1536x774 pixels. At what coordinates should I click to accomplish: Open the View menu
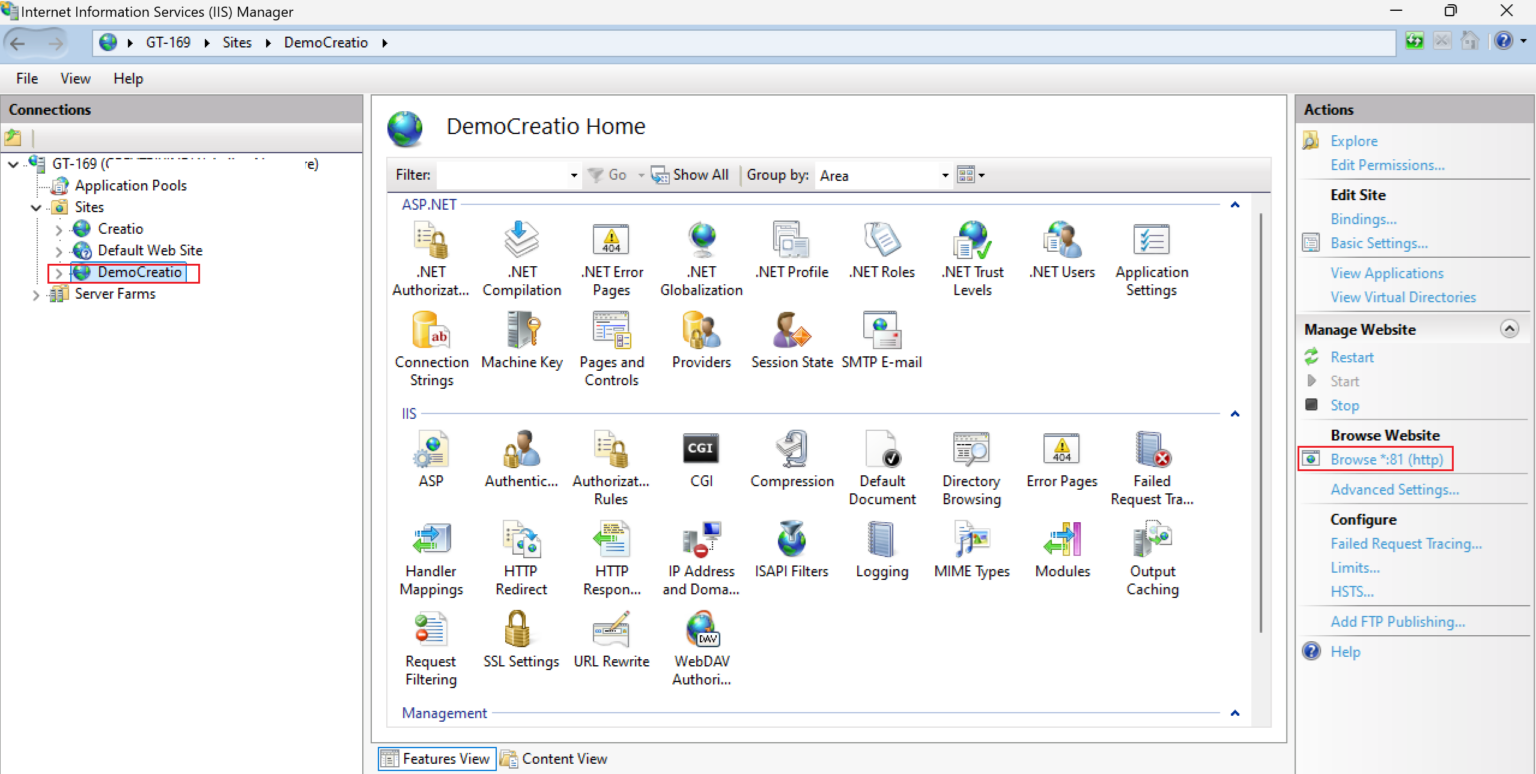click(75, 78)
